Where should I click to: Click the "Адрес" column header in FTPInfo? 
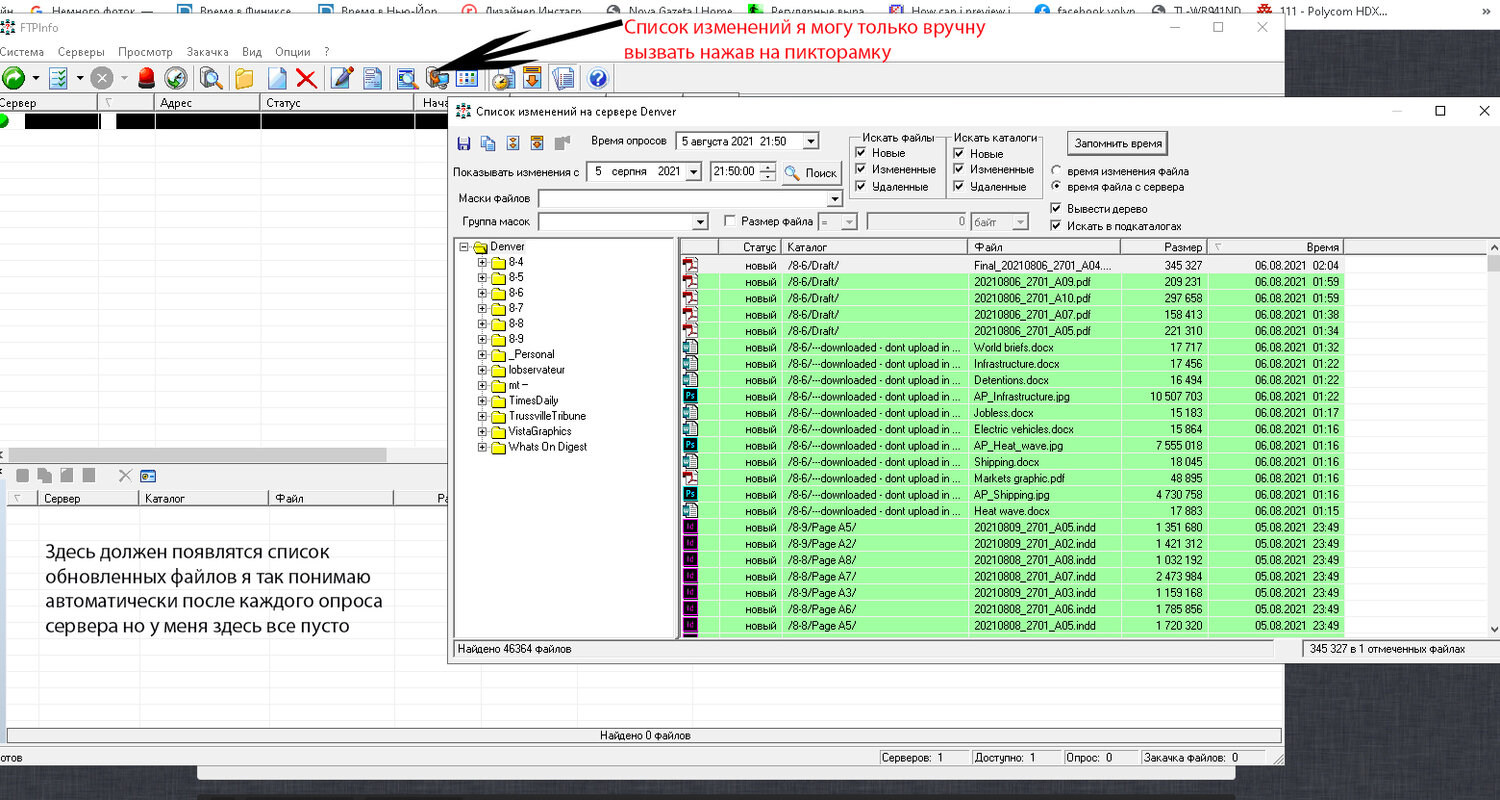[208, 103]
